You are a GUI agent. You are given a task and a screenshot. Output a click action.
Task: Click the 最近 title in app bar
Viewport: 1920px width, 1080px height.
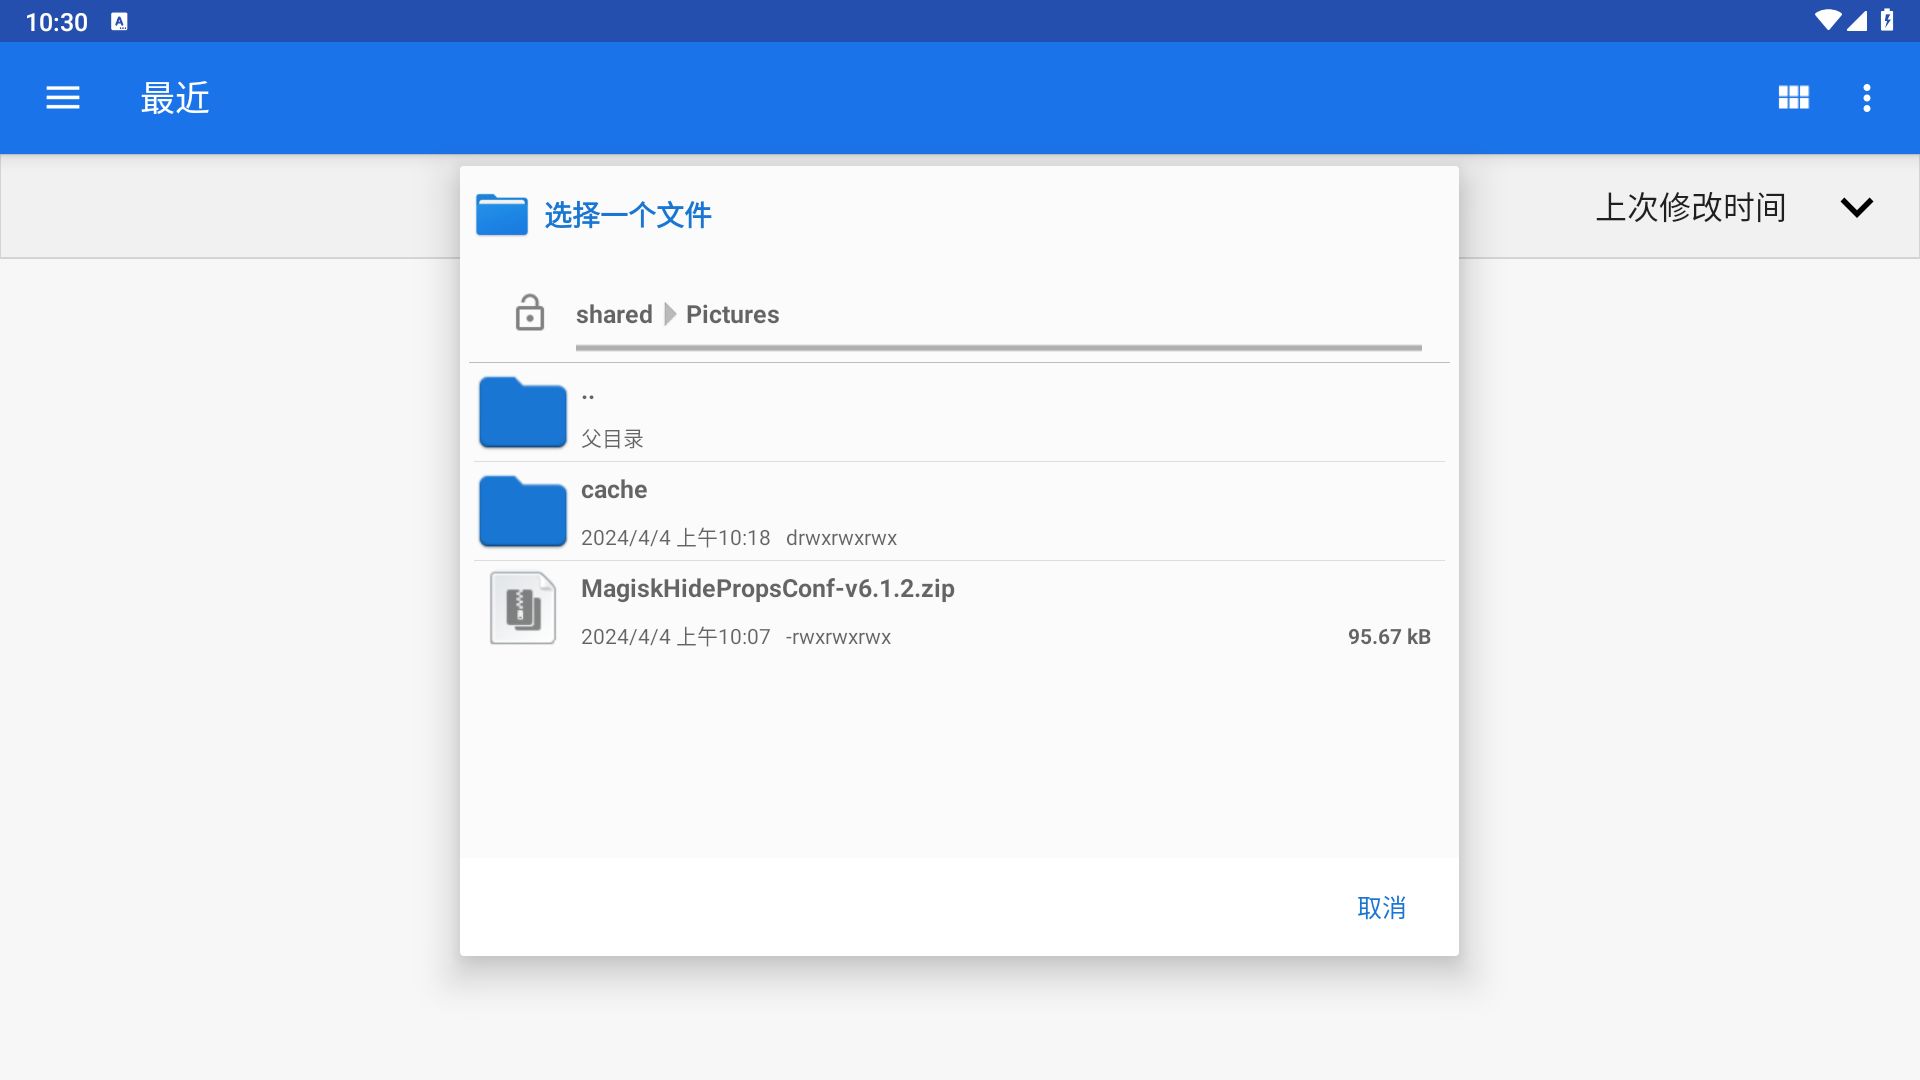(x=175, y=98)
